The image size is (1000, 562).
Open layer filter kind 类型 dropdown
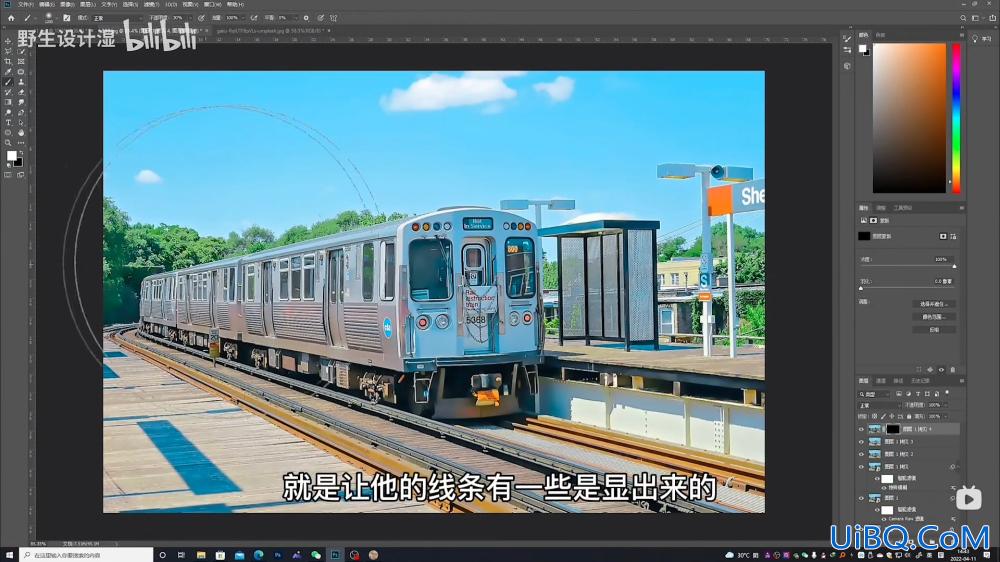pos(876,394)
